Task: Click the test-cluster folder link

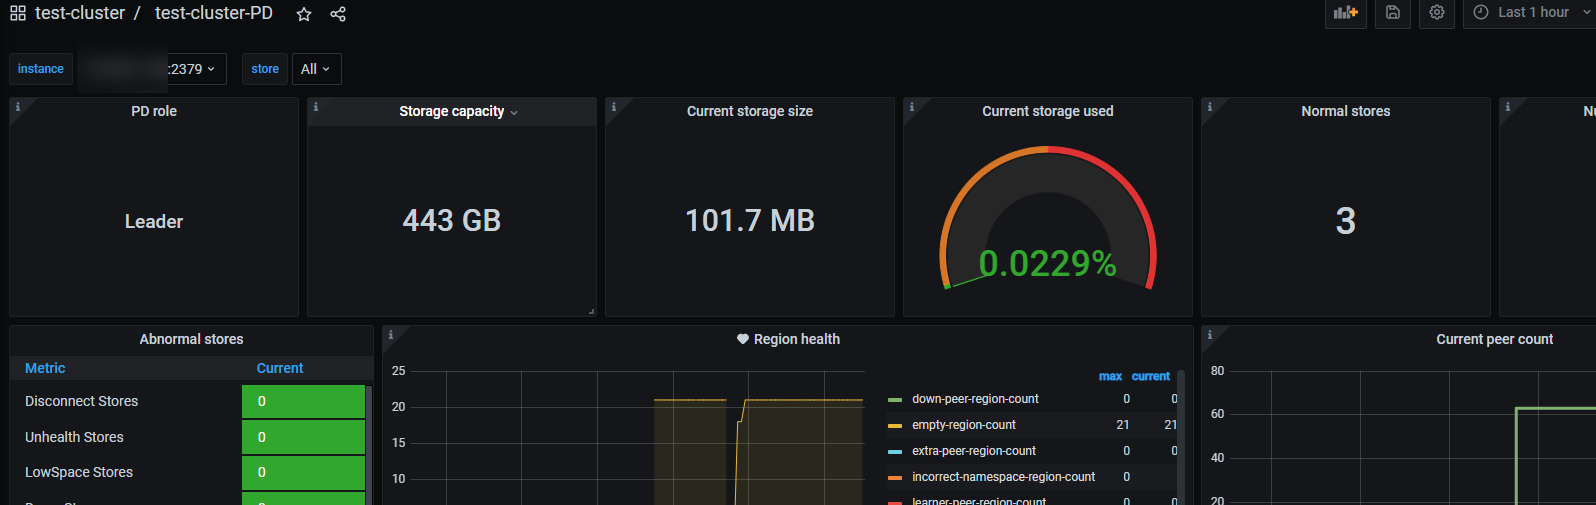Action: coord(80,13)
